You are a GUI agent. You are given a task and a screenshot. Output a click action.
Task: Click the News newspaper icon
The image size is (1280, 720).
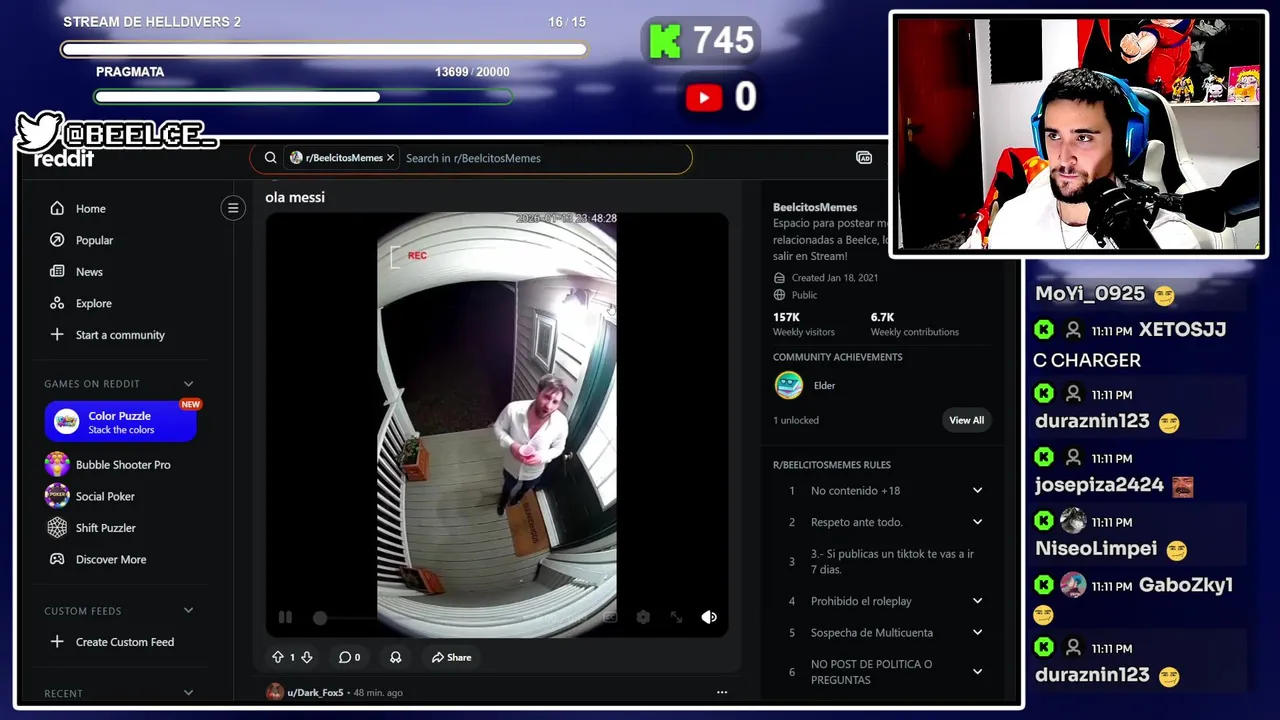click(x=57, y=272)
